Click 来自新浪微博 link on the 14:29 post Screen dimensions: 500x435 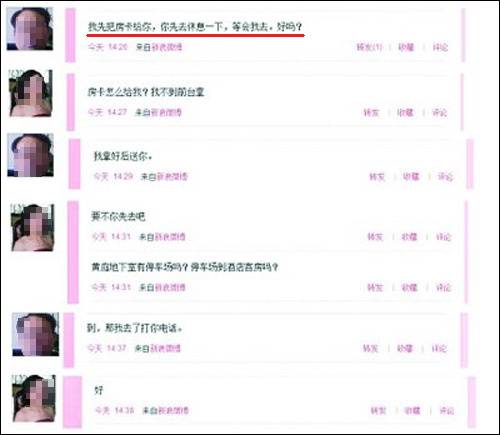click(x=164, y=176)
